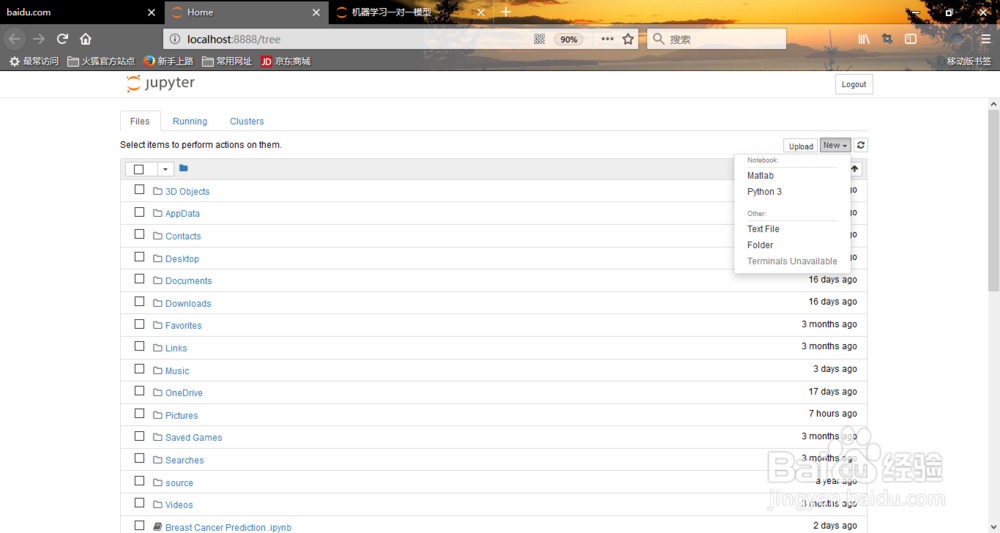Select the Files tab
Image resolution: width=1000 pixels, height=533 pixels.
140,121
